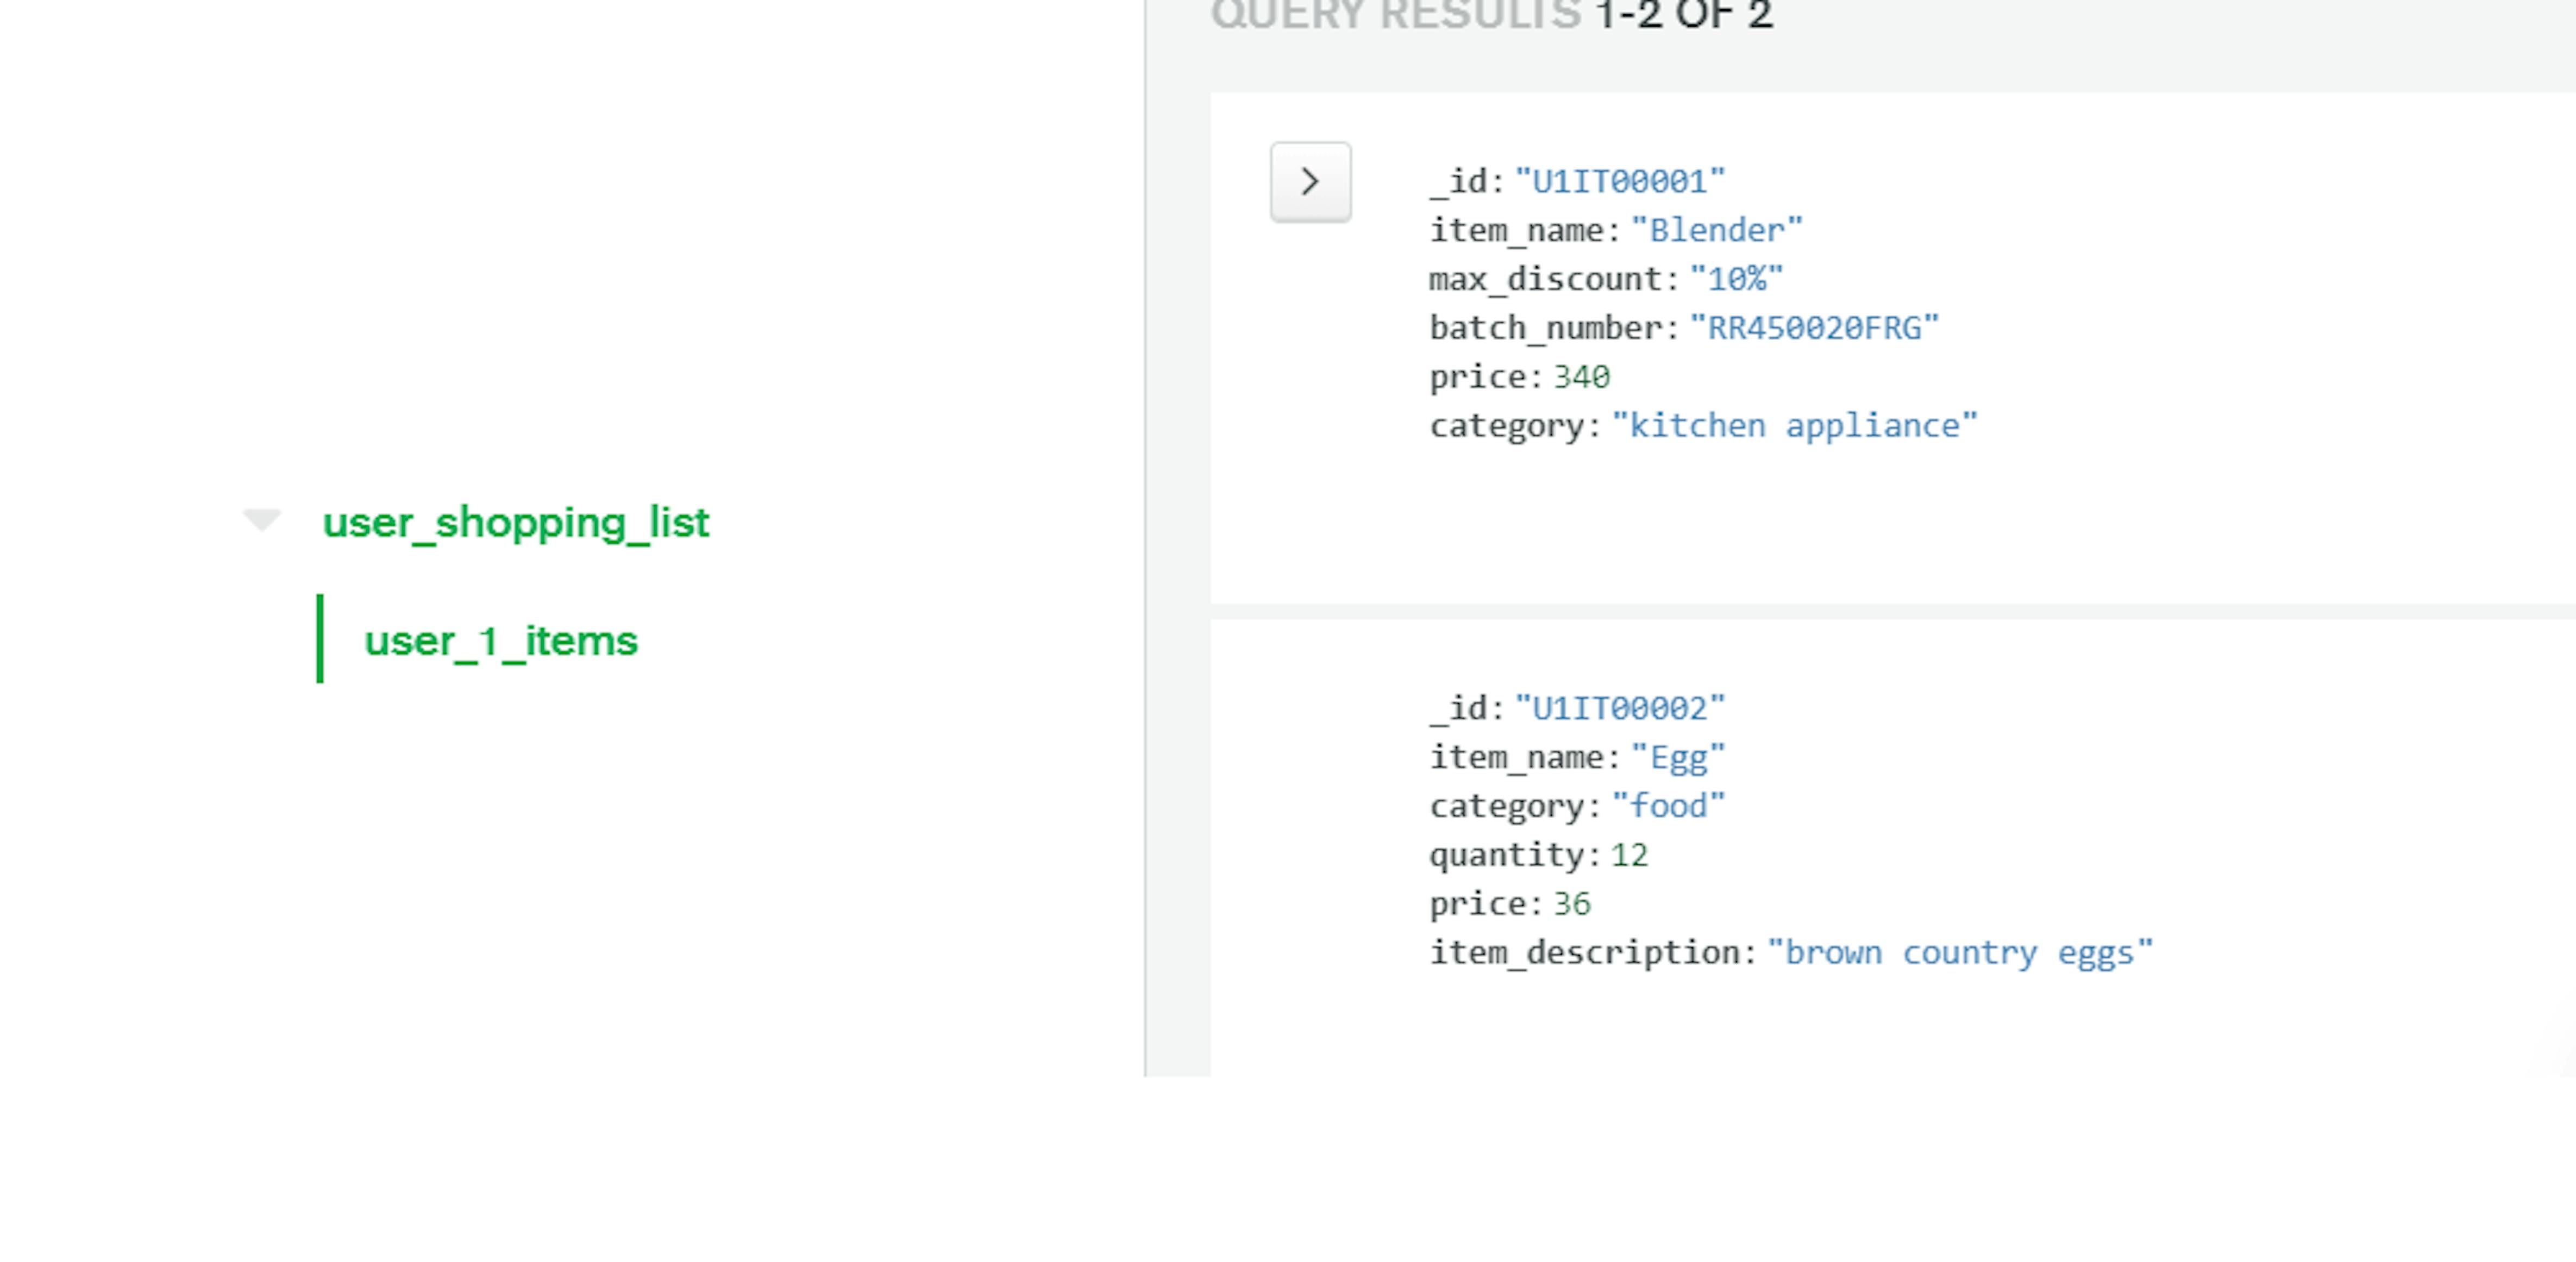The height and width of the screenshot is (1262, 2576).
Task: Click the item_name value Blender
Action: [x=1717, y=230]
